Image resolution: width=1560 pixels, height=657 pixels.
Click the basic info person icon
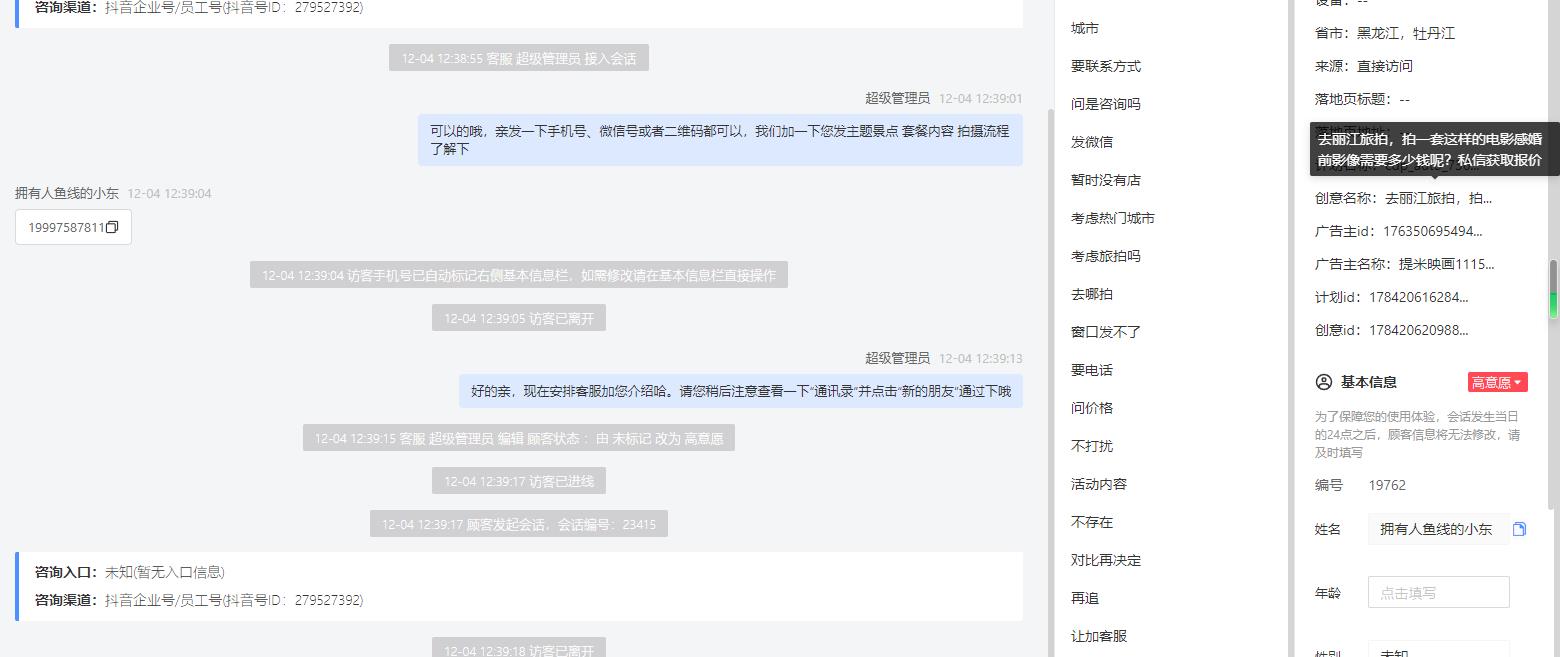(x=1324, y=382)
